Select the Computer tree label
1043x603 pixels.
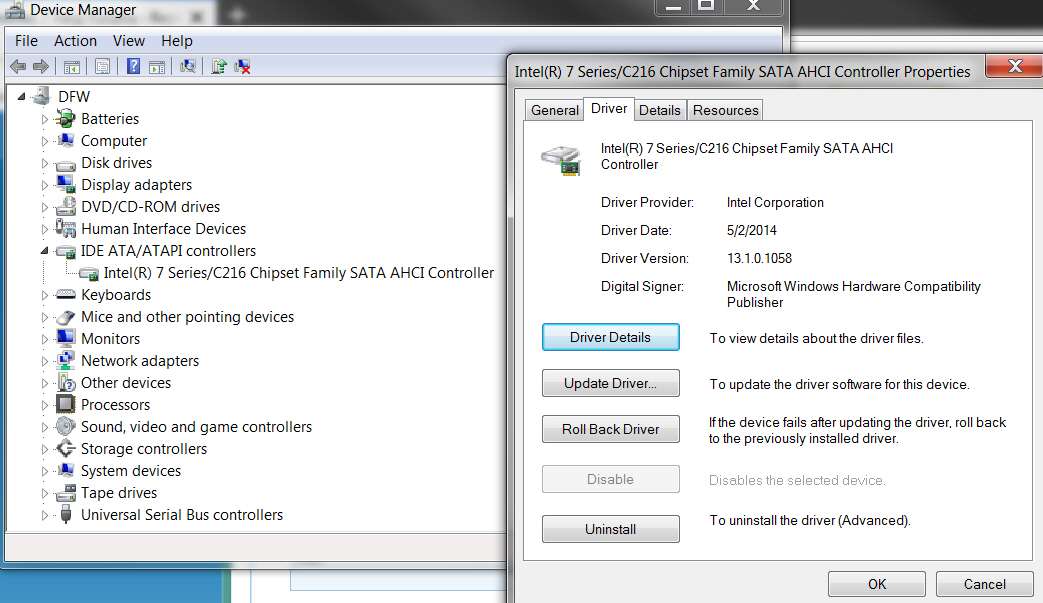pos(114,141)
